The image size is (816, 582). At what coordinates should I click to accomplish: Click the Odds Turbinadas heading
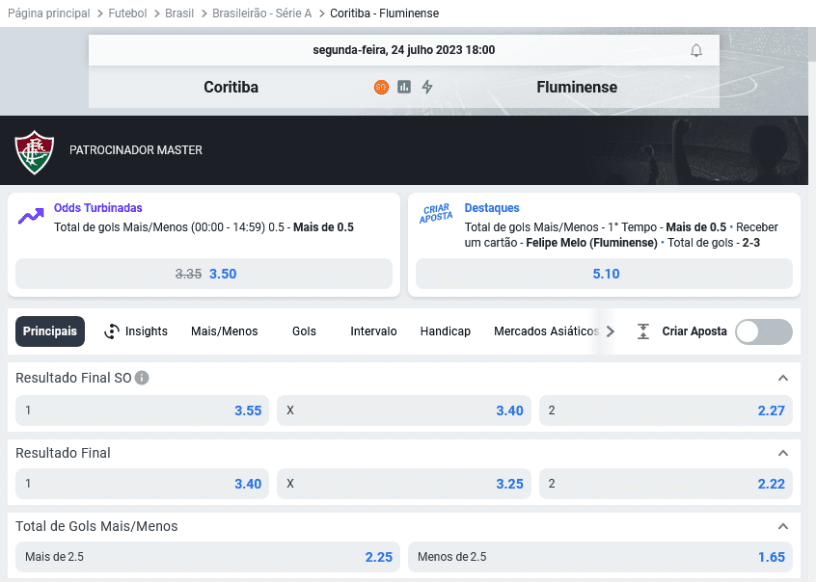pos(98,208)
